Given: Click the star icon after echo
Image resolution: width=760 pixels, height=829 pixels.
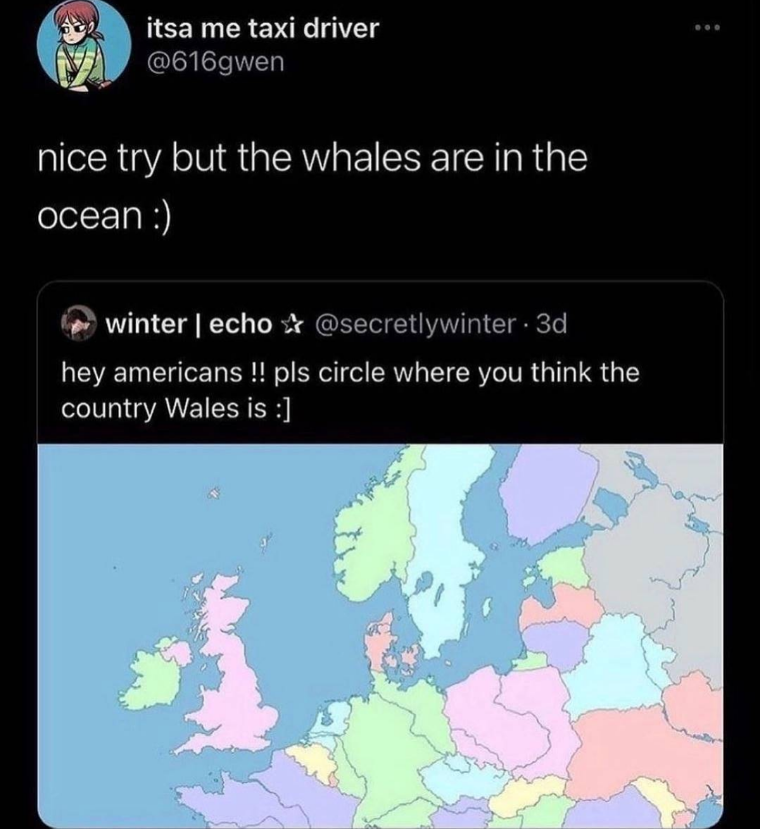Looking at the screenshot, I should point(290,324).
